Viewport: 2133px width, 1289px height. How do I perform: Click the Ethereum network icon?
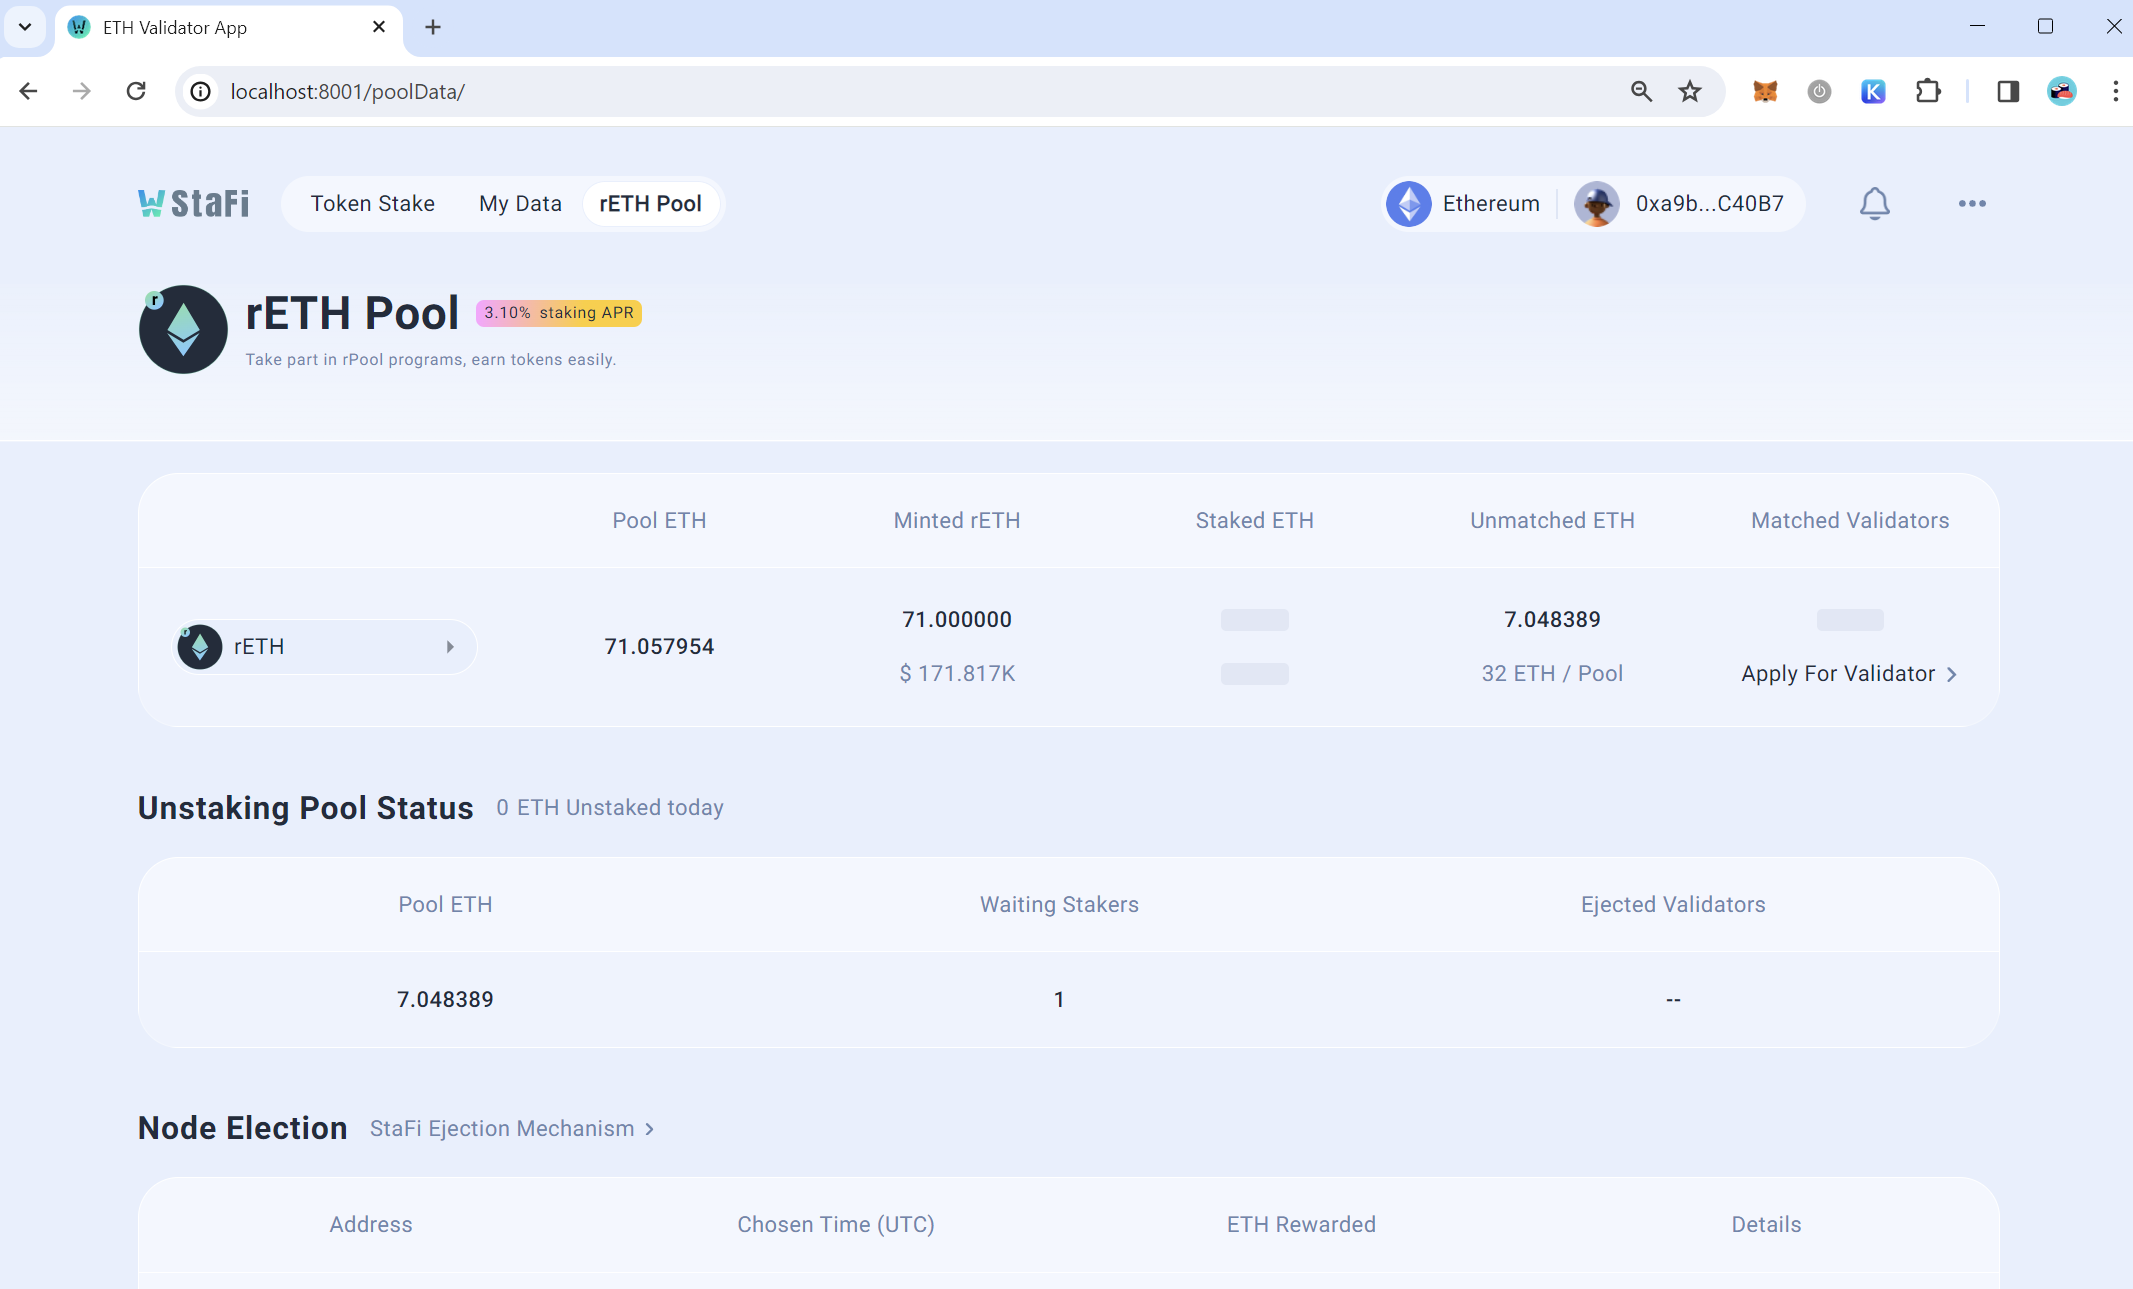tap(1408, 204)
